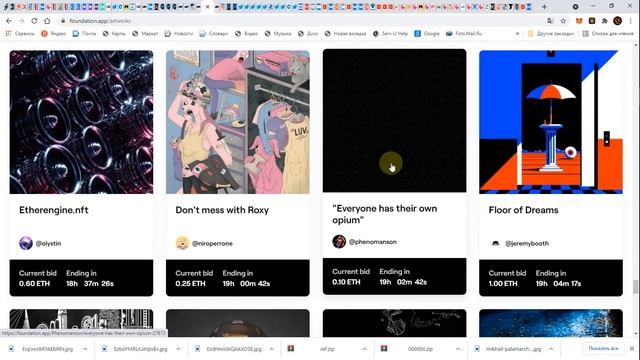Open the Маркет bookmark

tap(145, 33)
